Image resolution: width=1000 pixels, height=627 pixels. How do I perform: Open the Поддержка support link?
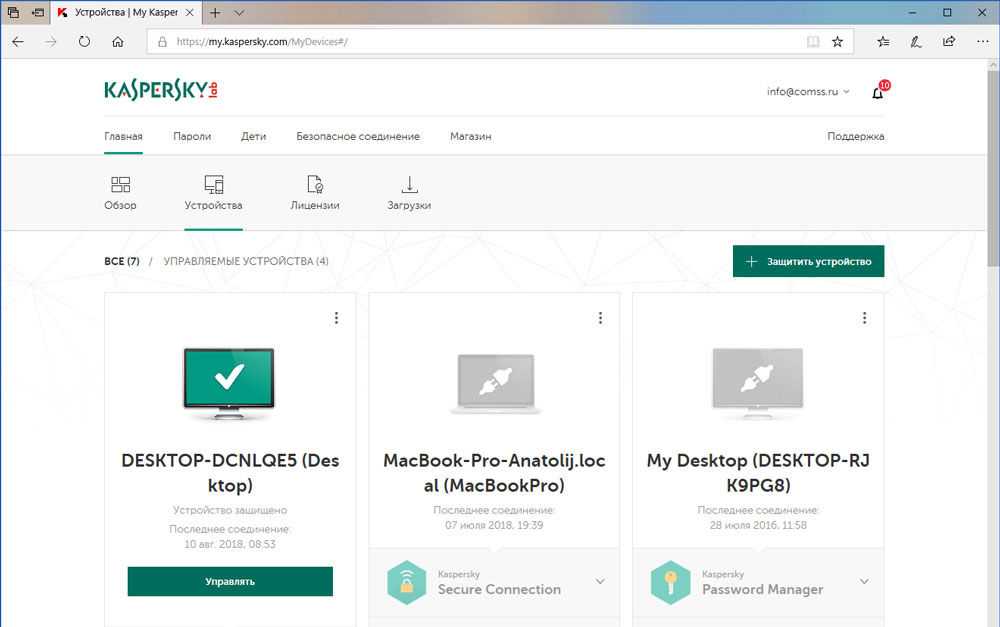click(x=855, y=136)
